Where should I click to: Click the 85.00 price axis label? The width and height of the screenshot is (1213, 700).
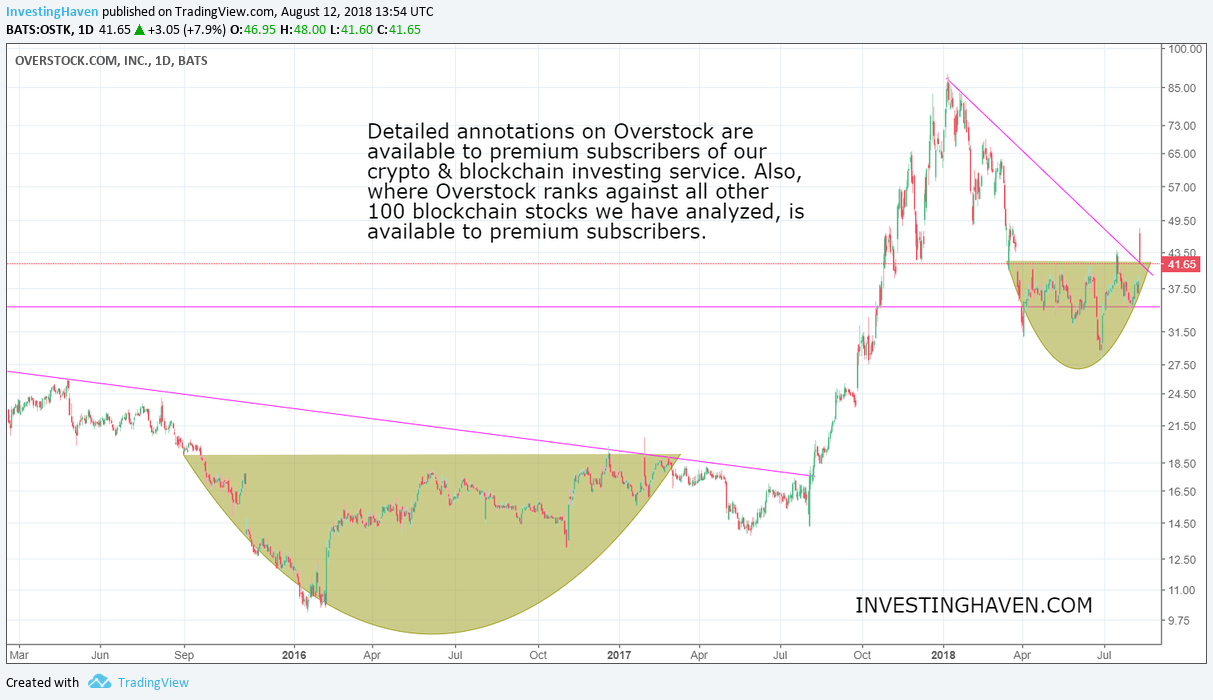click(x=1183, y=88)
